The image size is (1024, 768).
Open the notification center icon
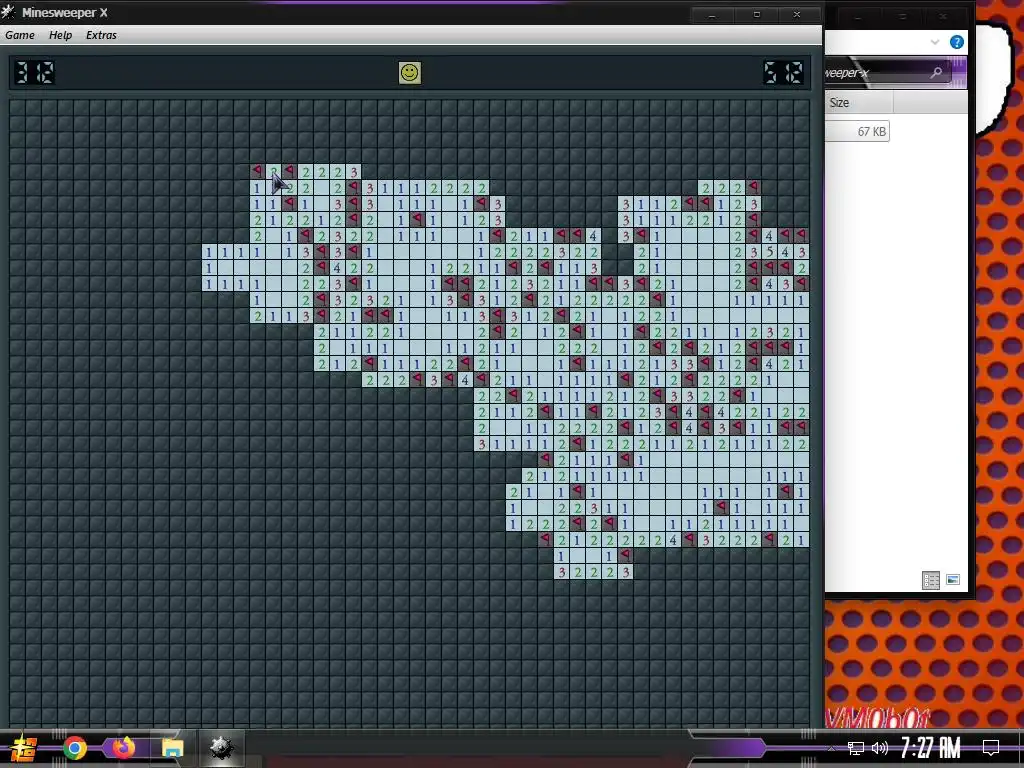point(991,748)
